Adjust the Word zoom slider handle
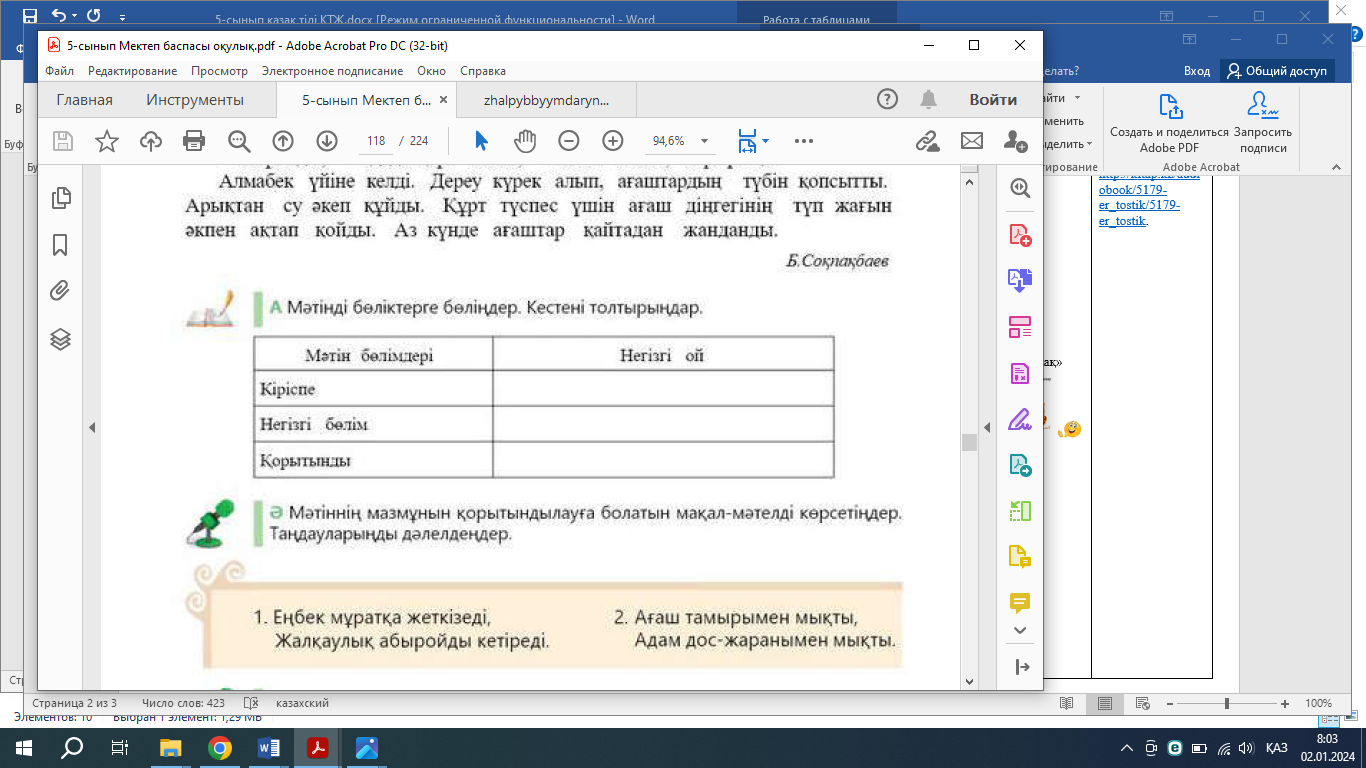 pos(1227,703)
